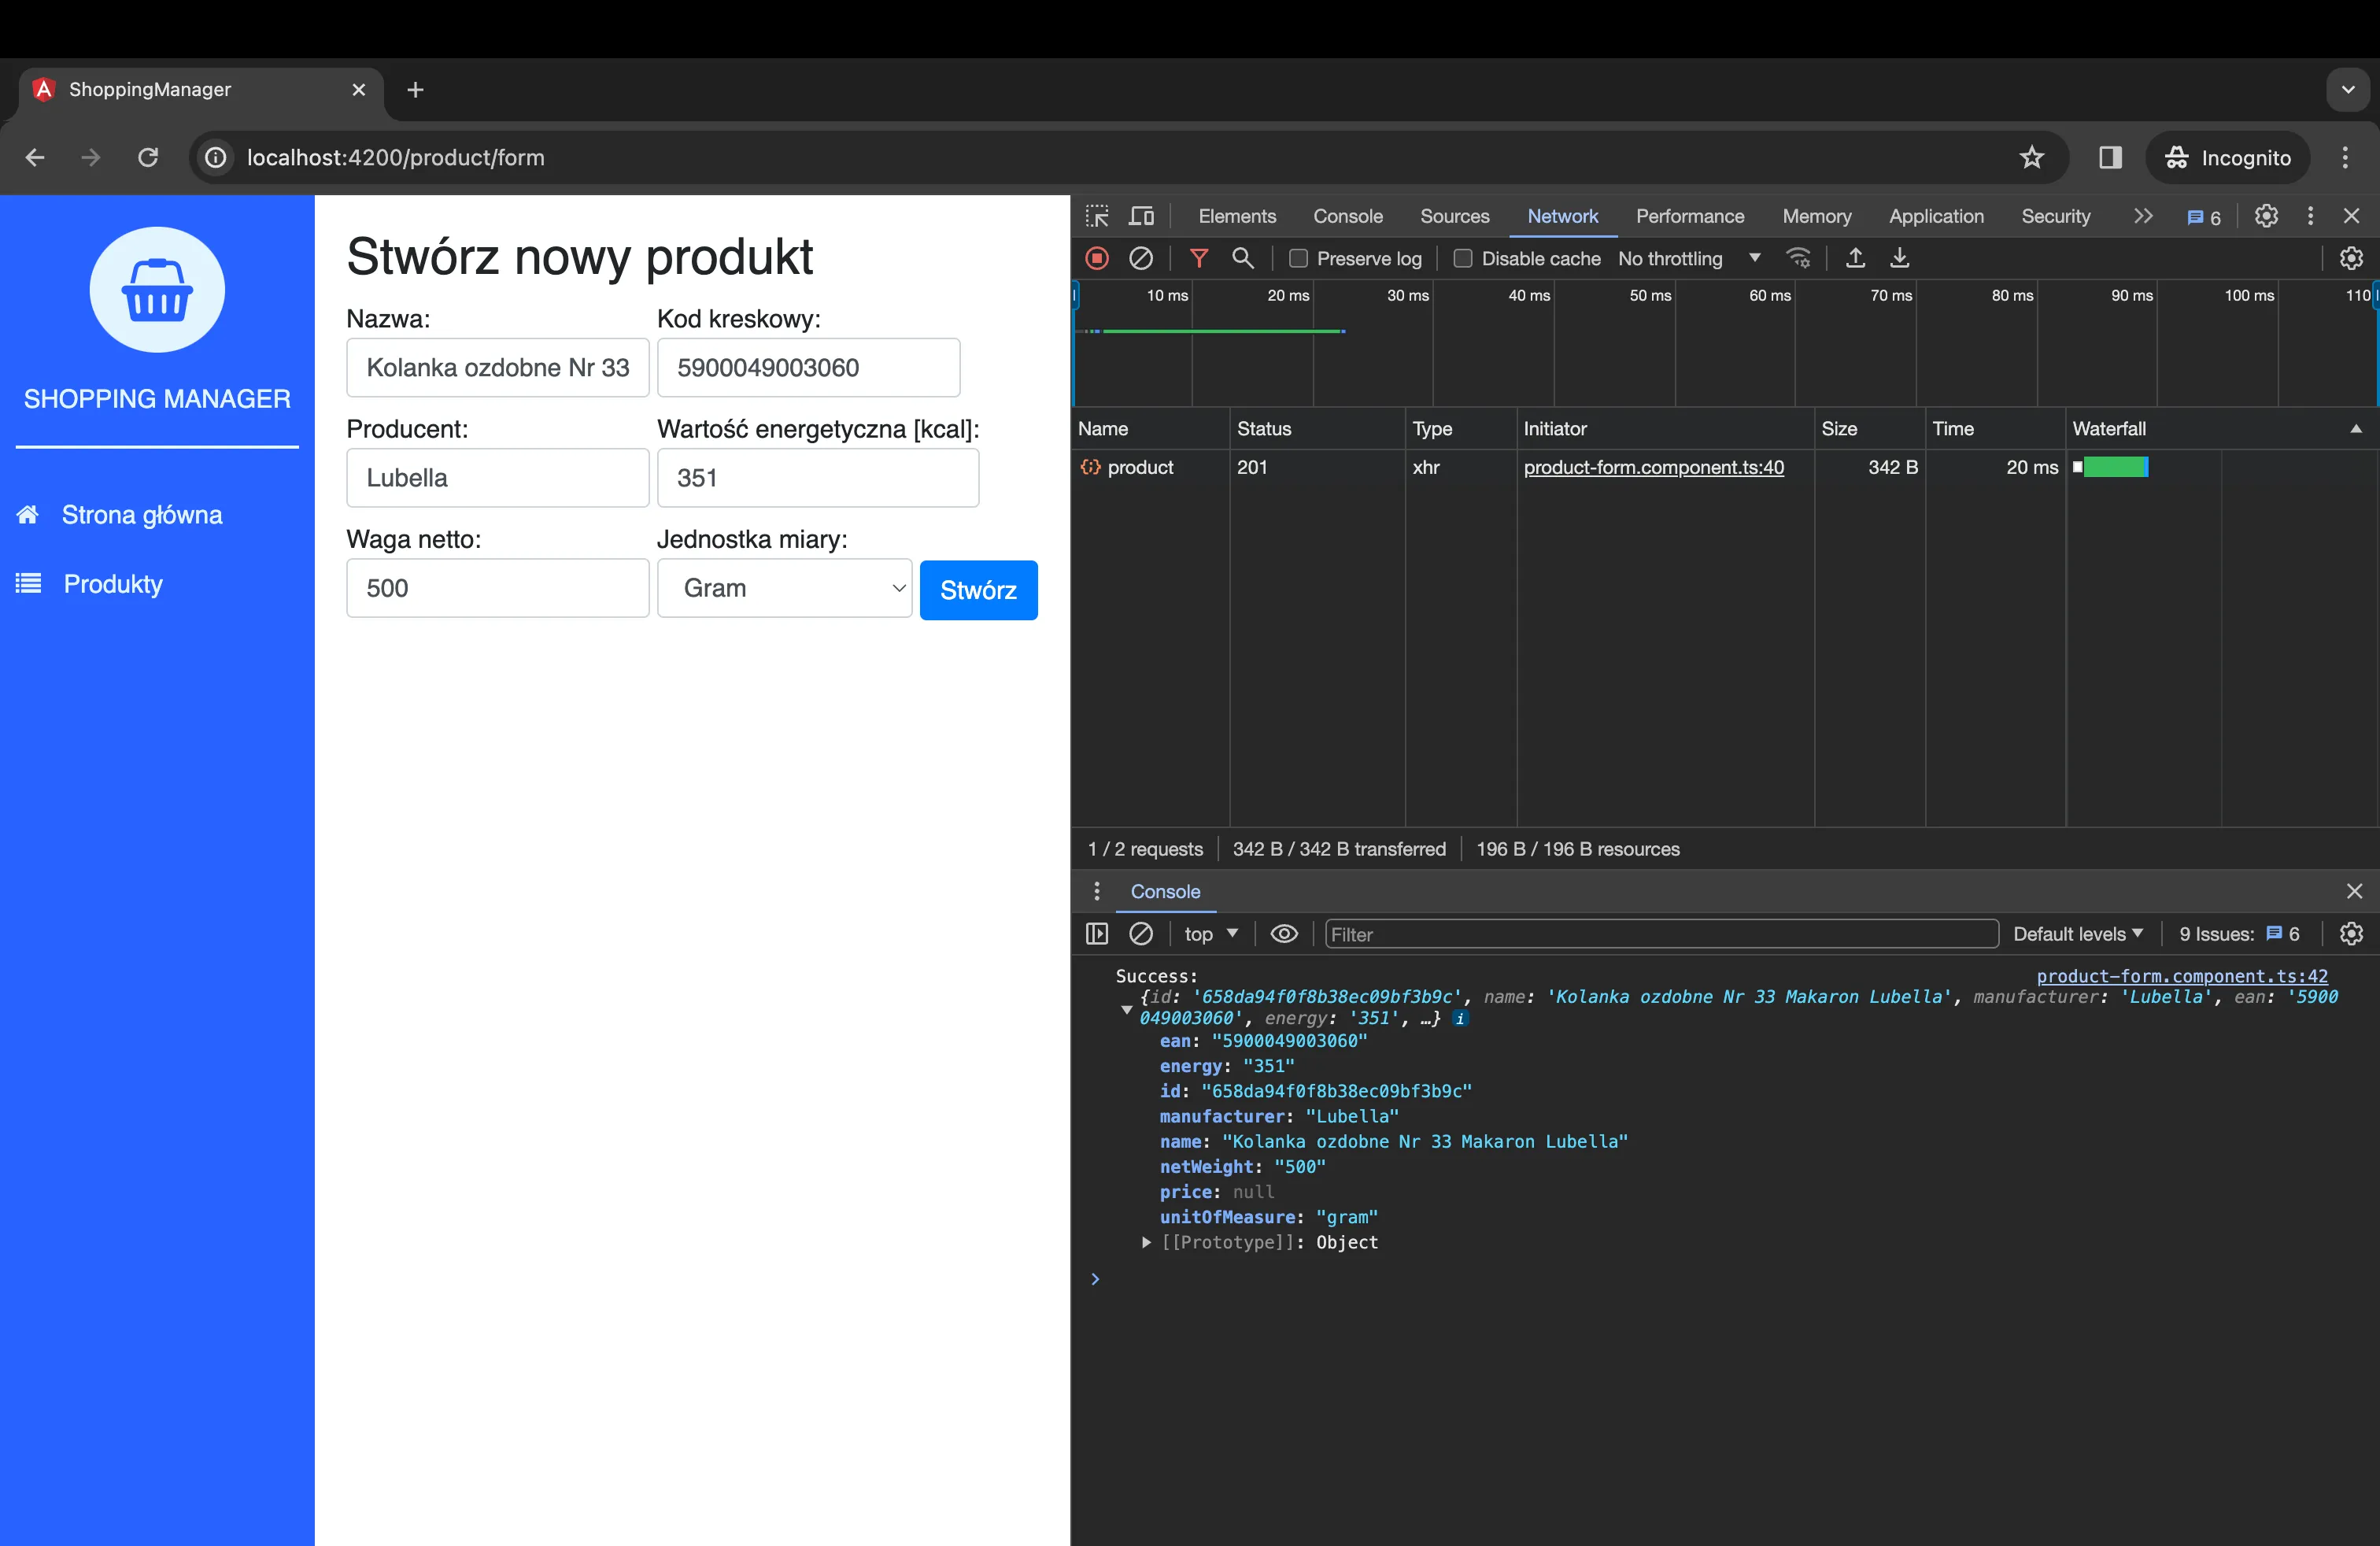The image size is (2380, 1546).
Task: Enable Disable cache checkbox
Action: click(1462, 258)
